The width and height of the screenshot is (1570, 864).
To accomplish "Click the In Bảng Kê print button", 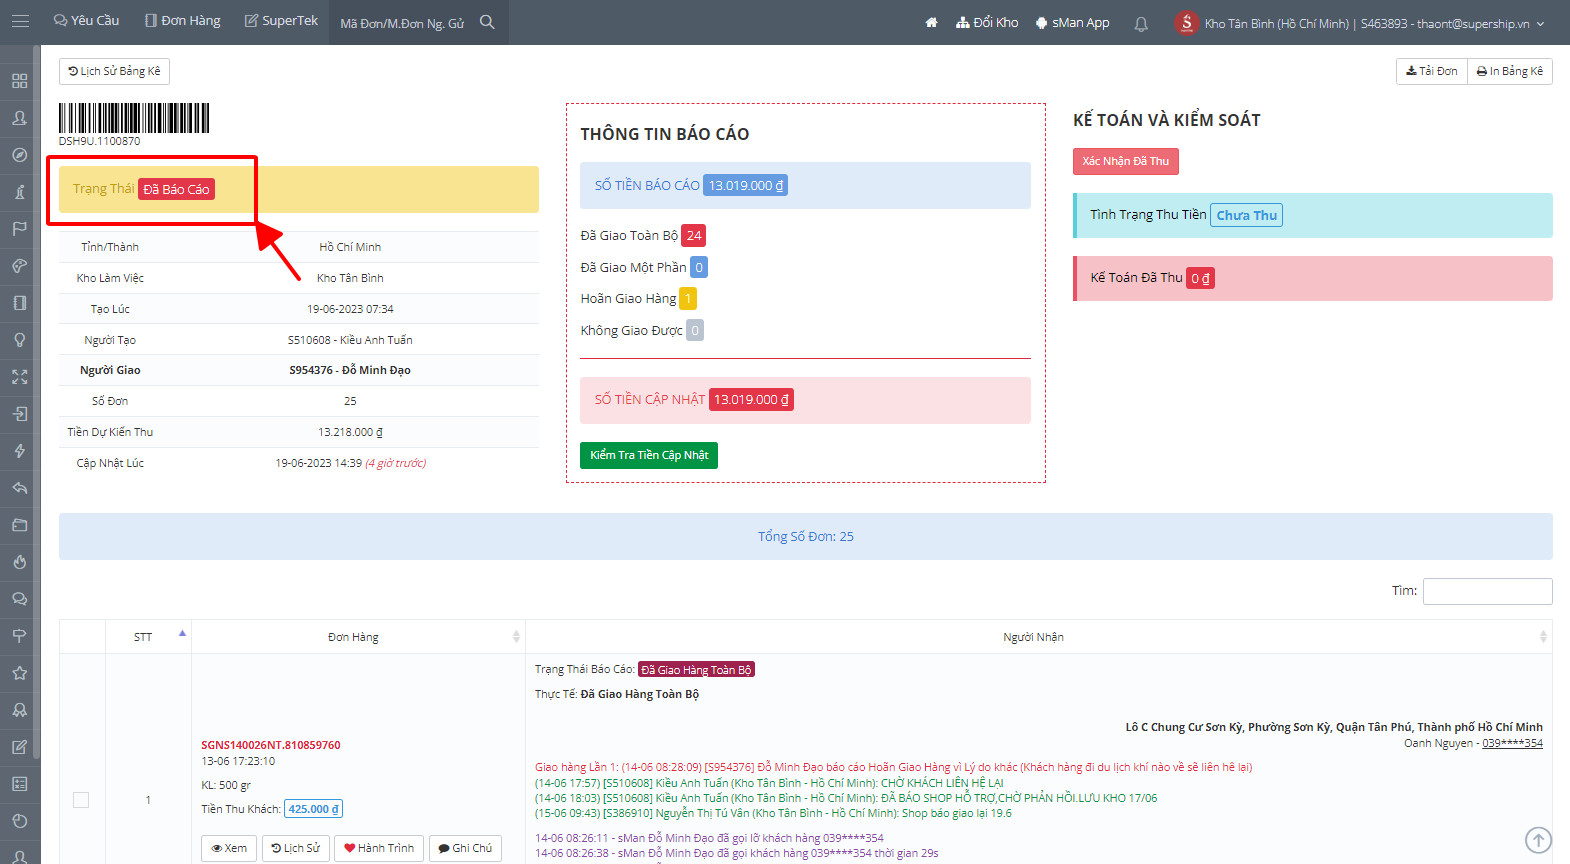I will click(x=1510, y=71).
